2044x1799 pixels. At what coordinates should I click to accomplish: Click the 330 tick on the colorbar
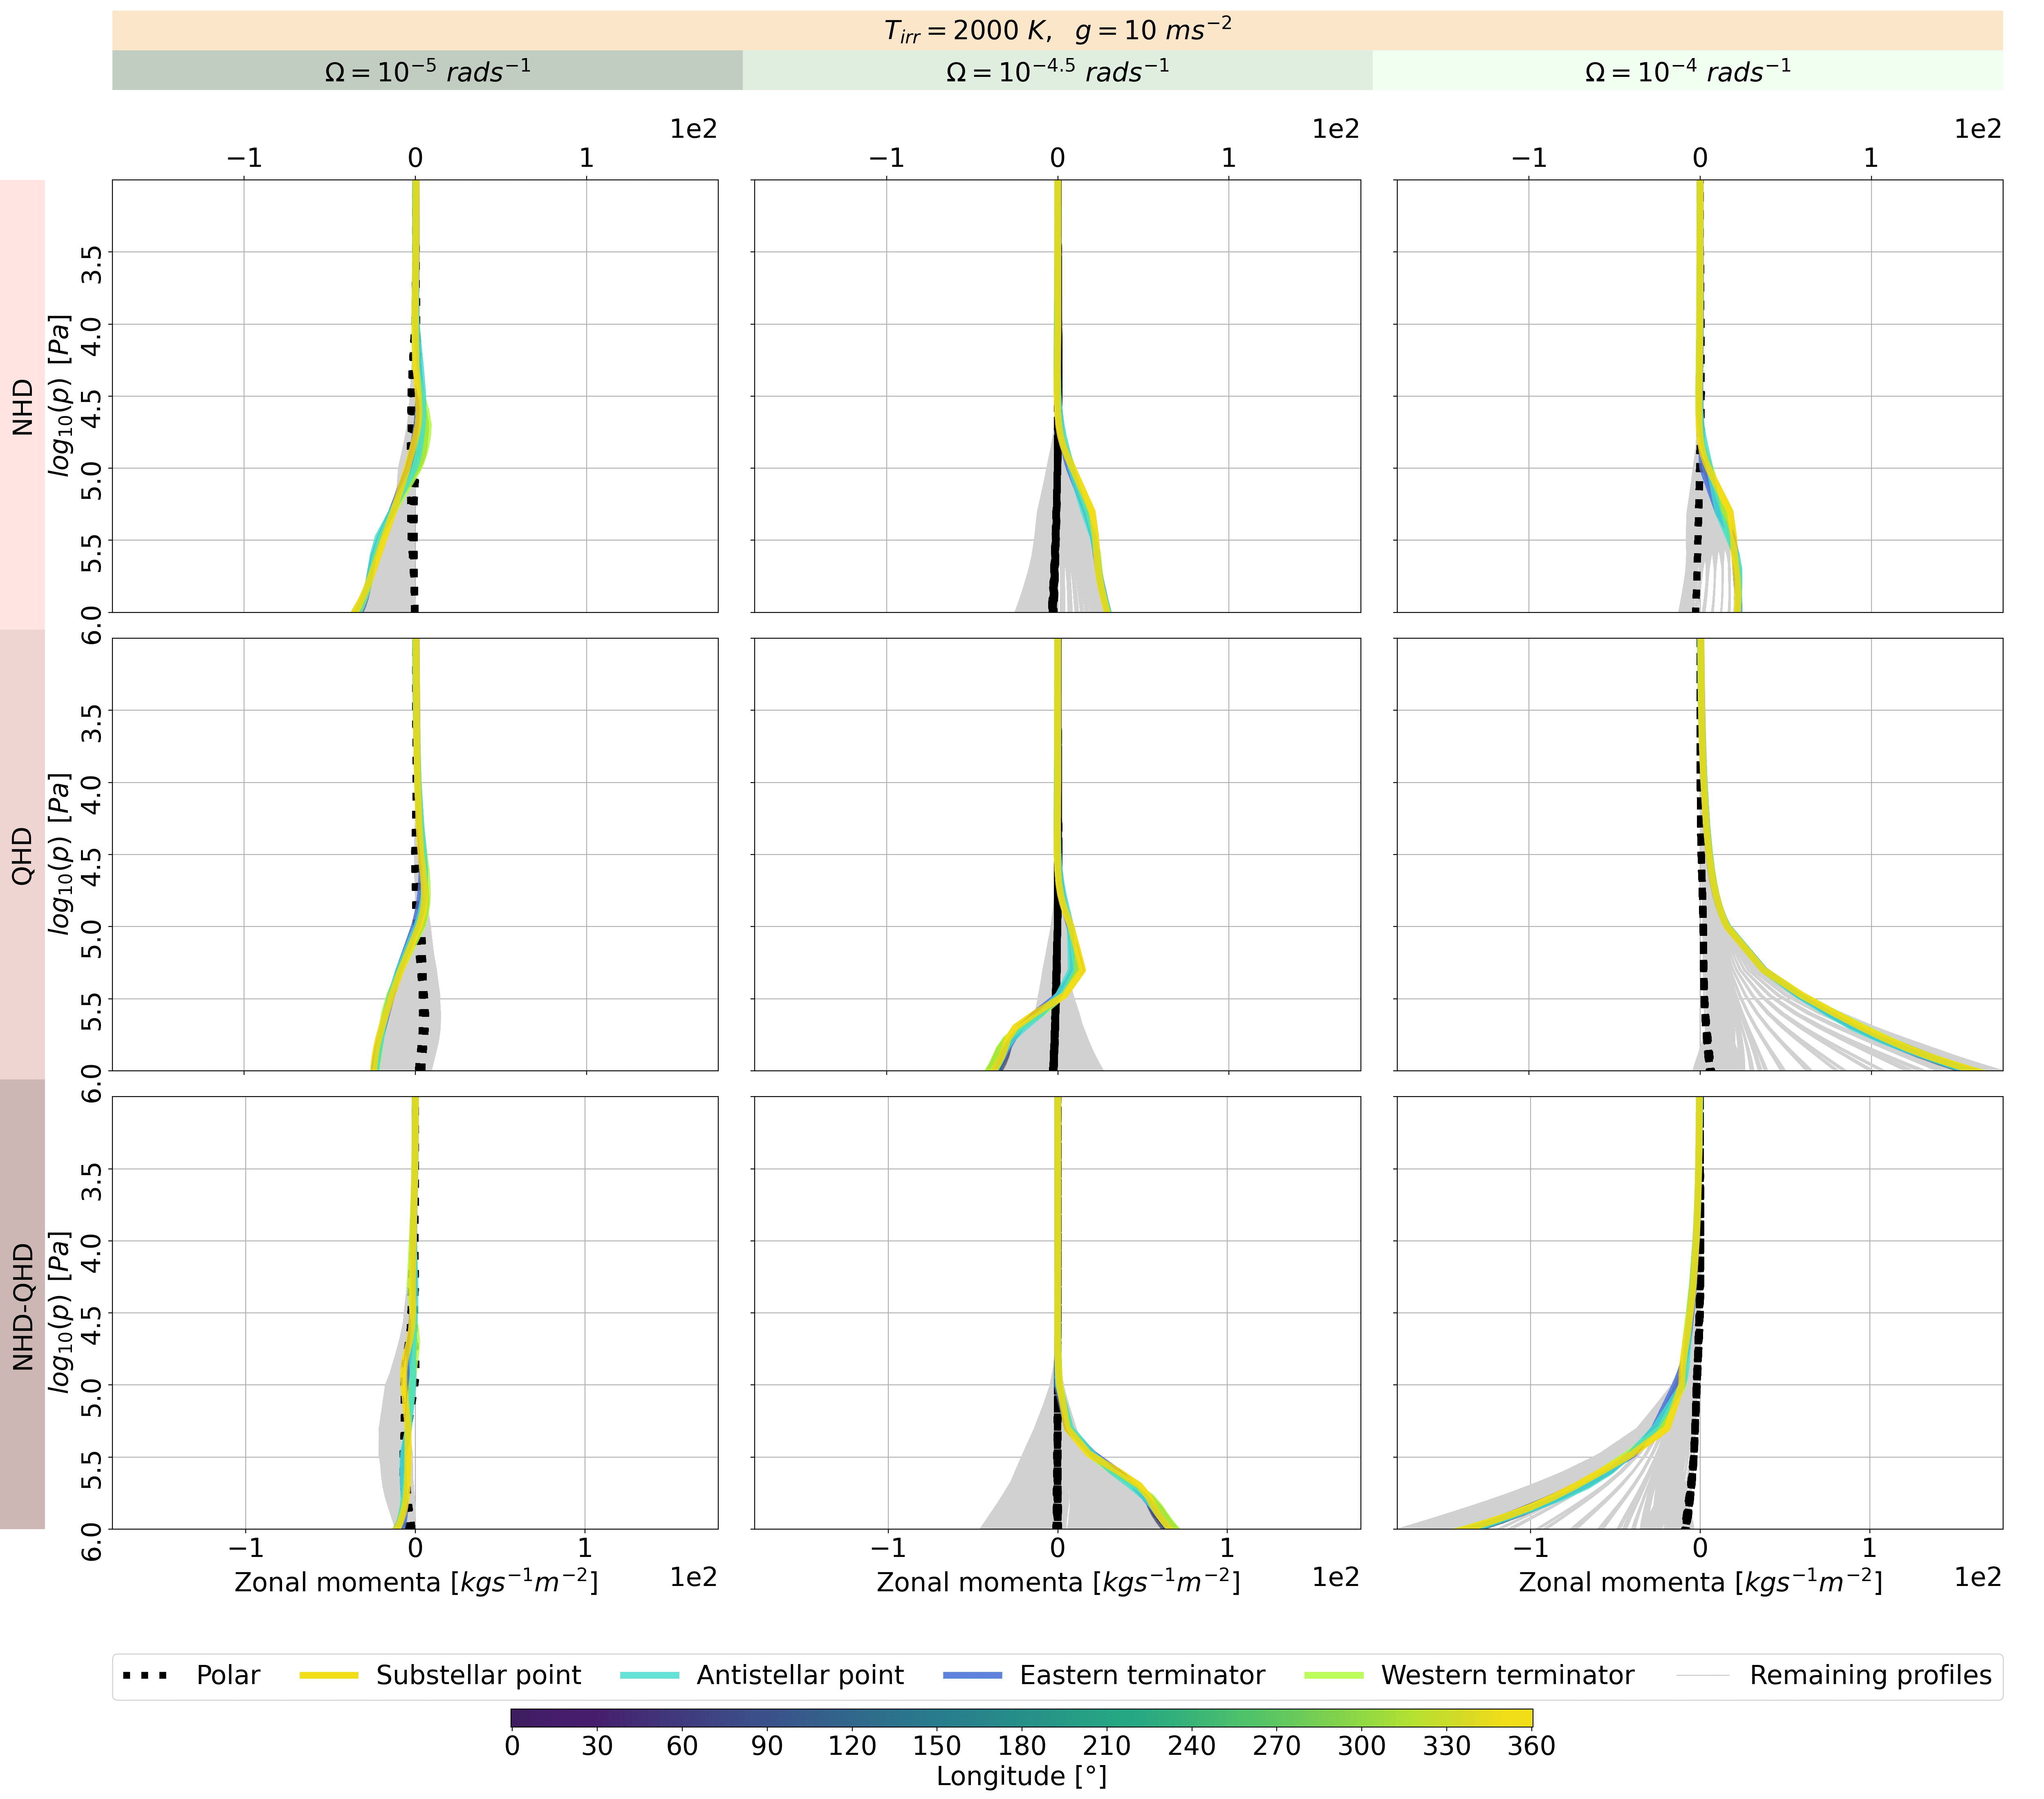(1447, 1746)
